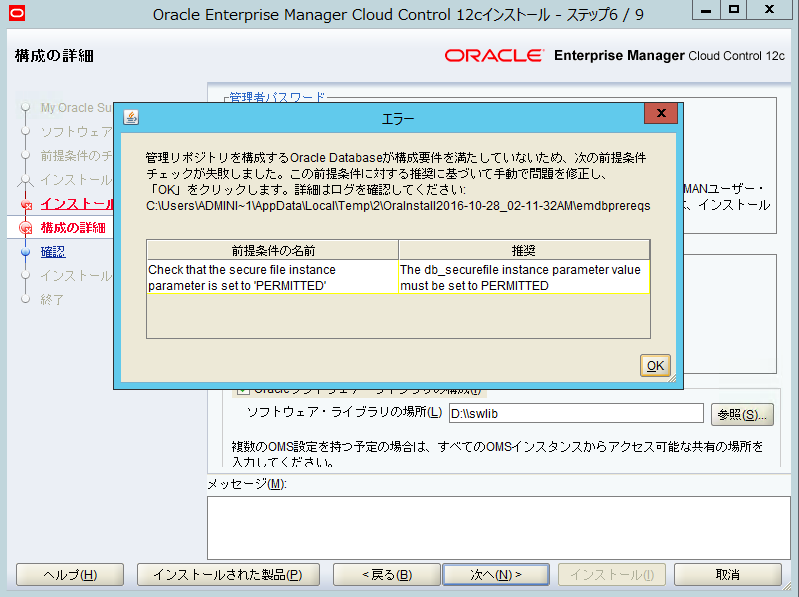Screen dimensions: 799x597
Task: Click the 参照(S)... browse button
Action: (742, 414)
